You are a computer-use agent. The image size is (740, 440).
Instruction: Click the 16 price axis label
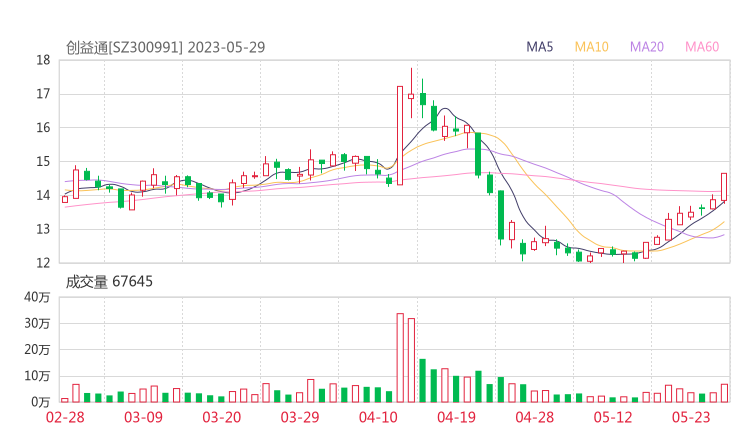coord(43,127)
